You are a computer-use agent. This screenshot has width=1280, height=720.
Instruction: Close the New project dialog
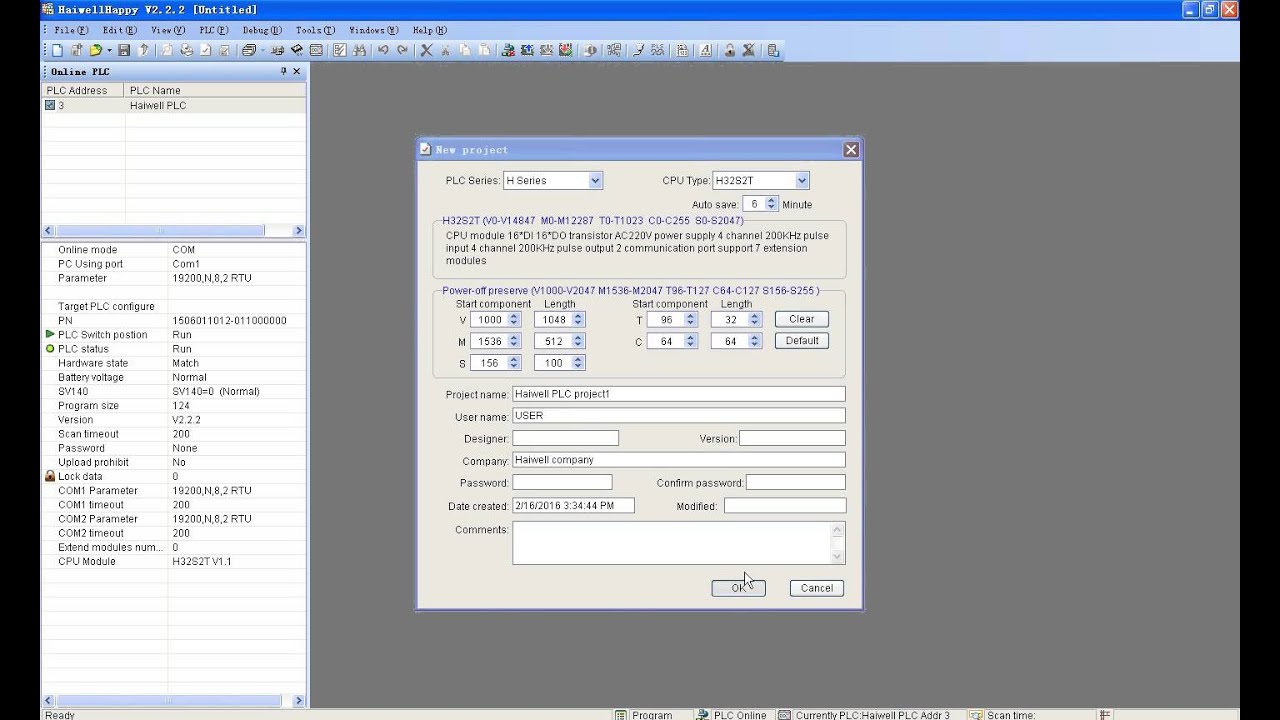[851, 150]
